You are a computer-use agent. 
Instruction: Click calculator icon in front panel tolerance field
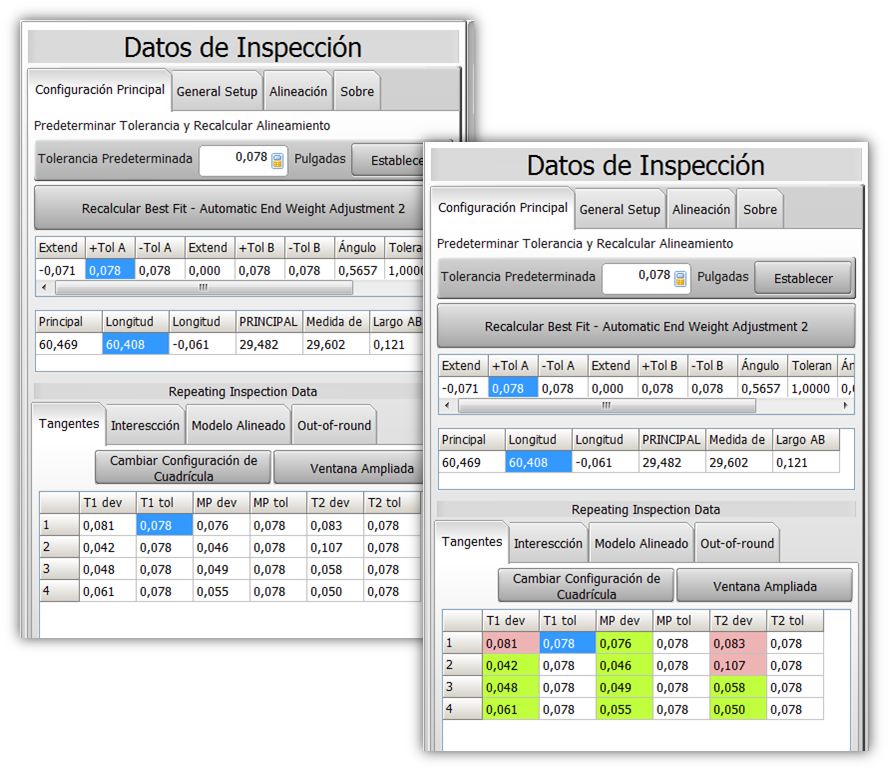[x=680, y=278]
